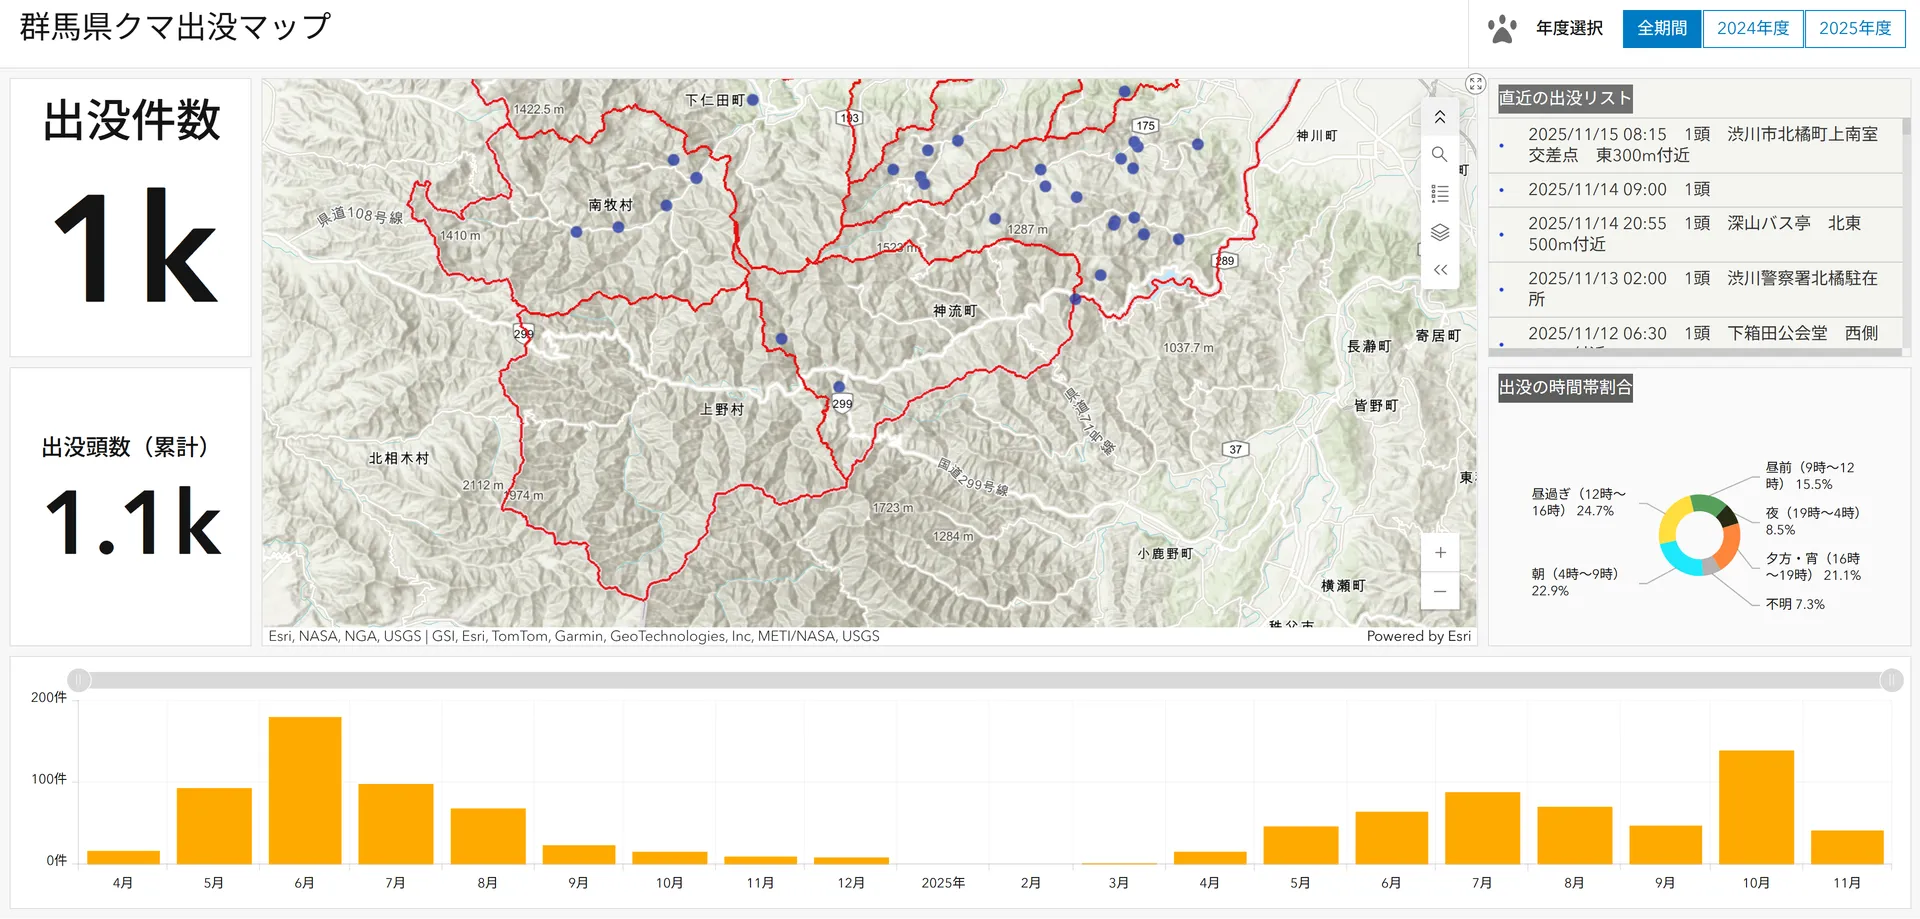Open the map layers list
Image resolution: width=1920 pixels, height=919 pixels.
(1439, 232)
